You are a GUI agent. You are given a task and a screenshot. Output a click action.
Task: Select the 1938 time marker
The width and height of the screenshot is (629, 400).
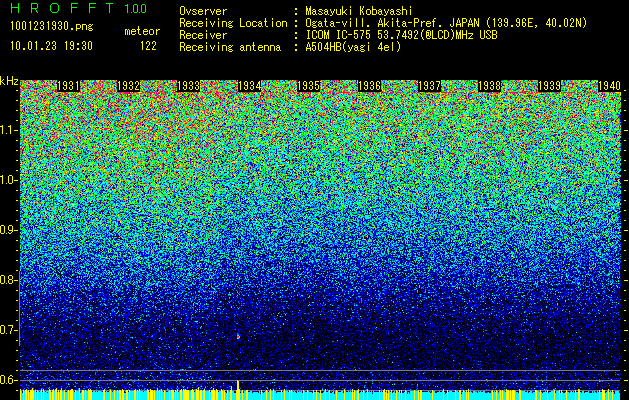point(490,86)
